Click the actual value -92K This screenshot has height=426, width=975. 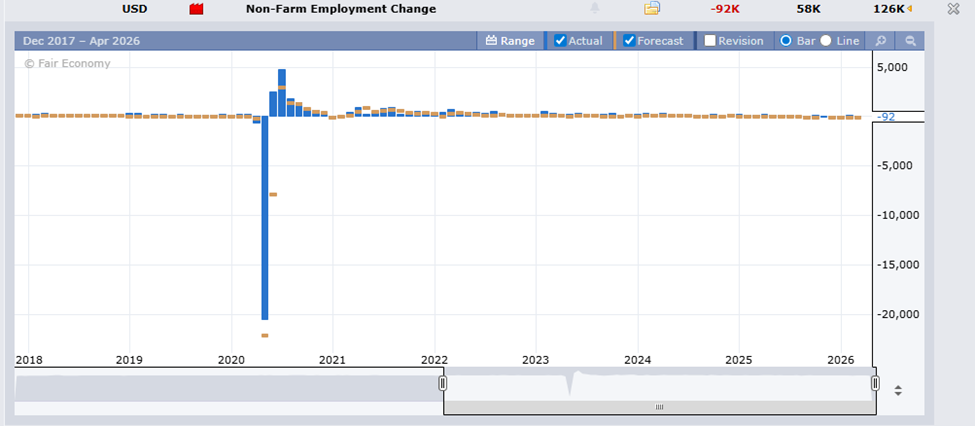[725, 9]
